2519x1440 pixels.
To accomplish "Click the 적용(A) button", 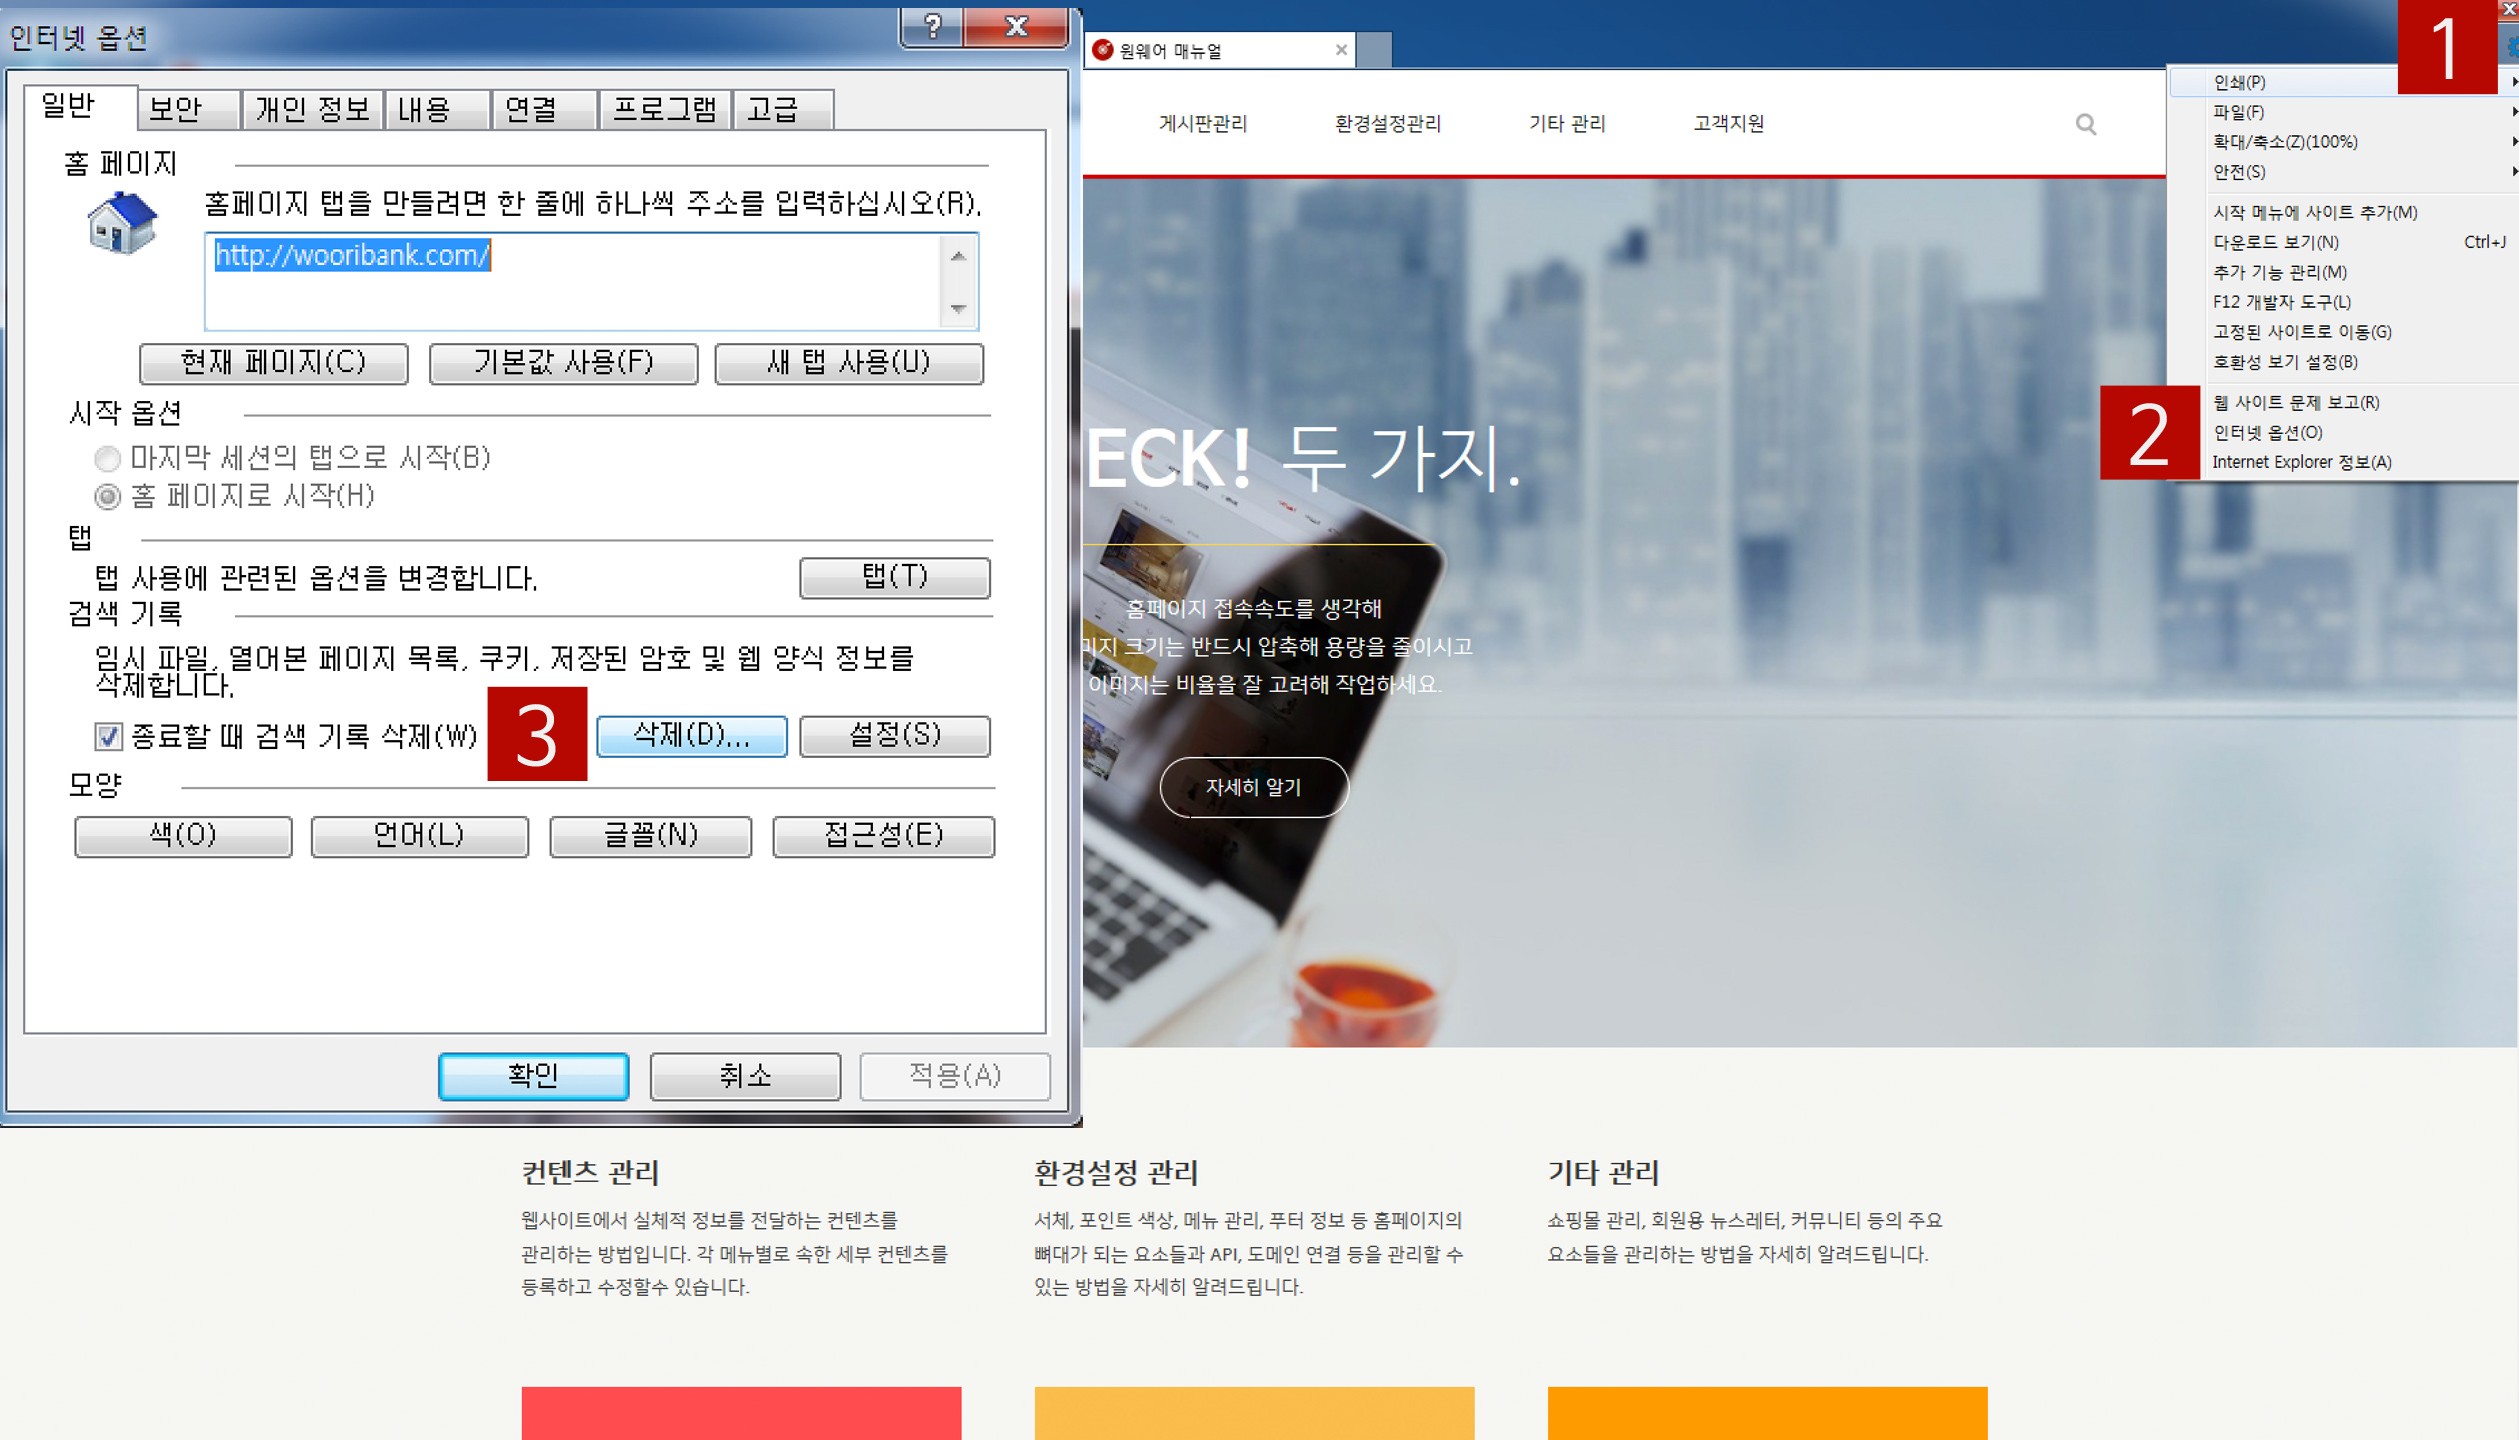I will (955, 1077).
